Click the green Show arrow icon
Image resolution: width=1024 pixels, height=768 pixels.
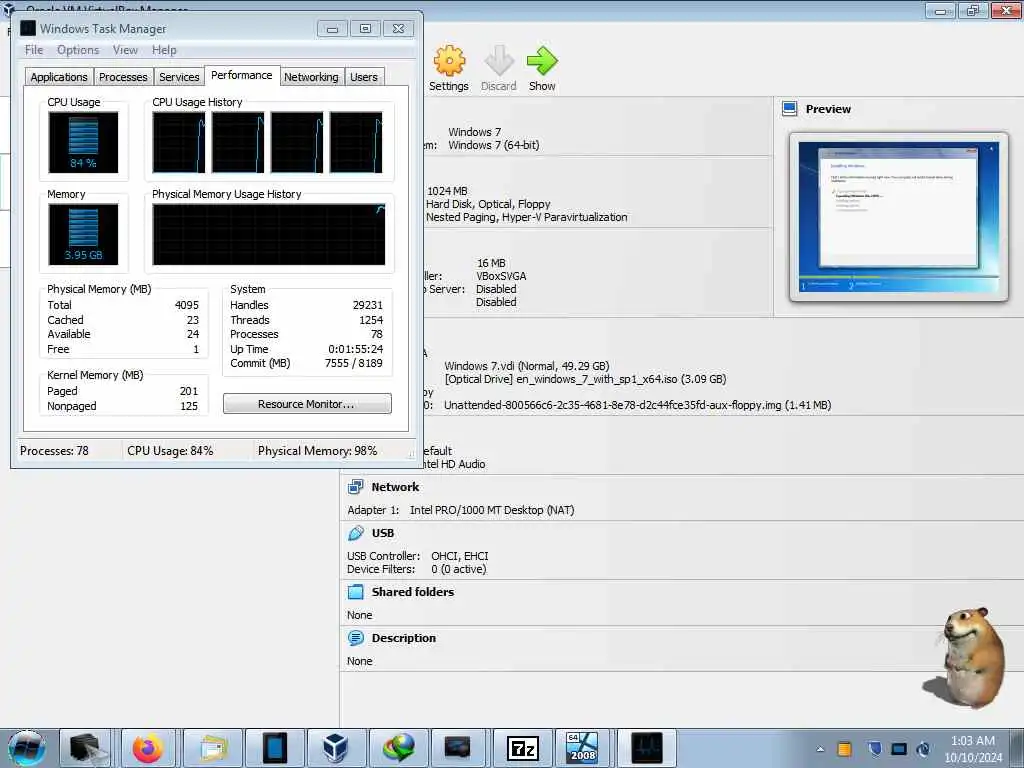(x=542, y=61)
